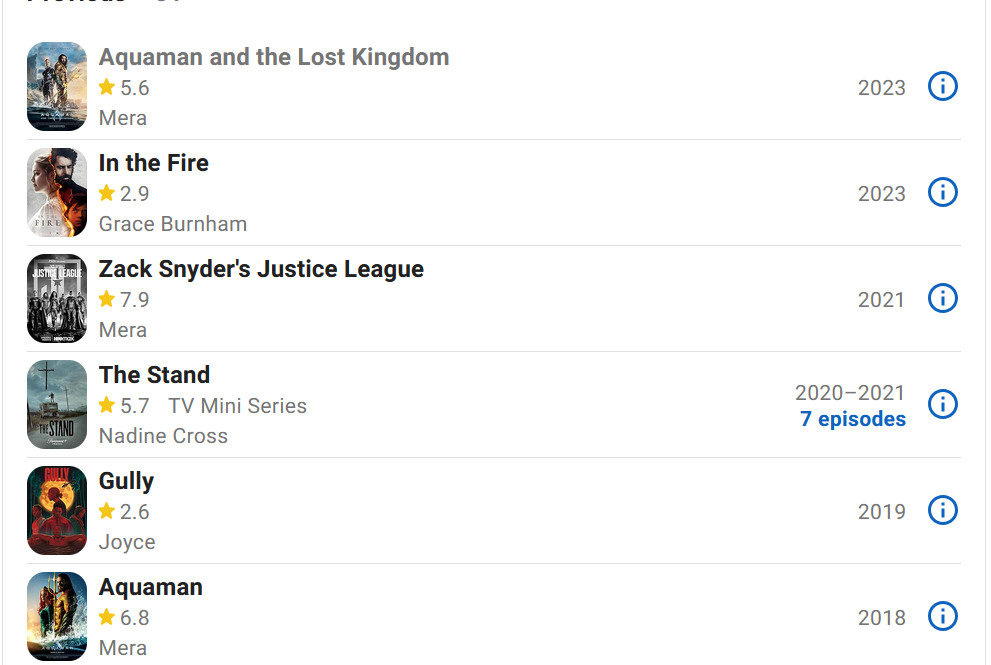Open Zack Snyder's Justice League title link

tap(261, 269)
